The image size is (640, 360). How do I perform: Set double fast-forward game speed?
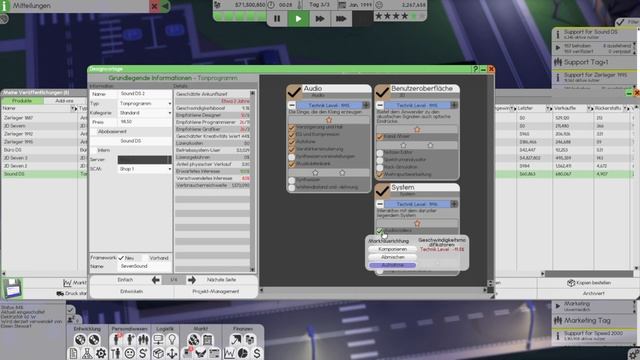point(320,19)
